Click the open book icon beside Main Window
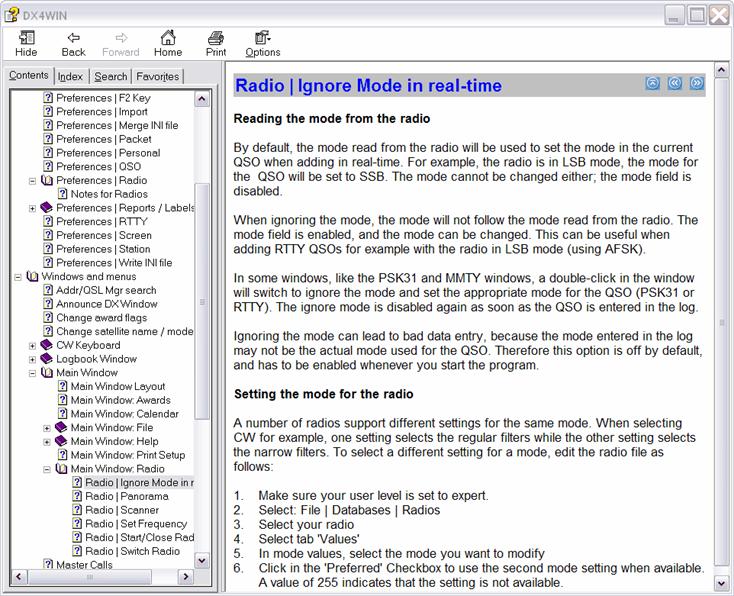Image resolution: width=734 pixels, height=596 pixels. [47, 373]
